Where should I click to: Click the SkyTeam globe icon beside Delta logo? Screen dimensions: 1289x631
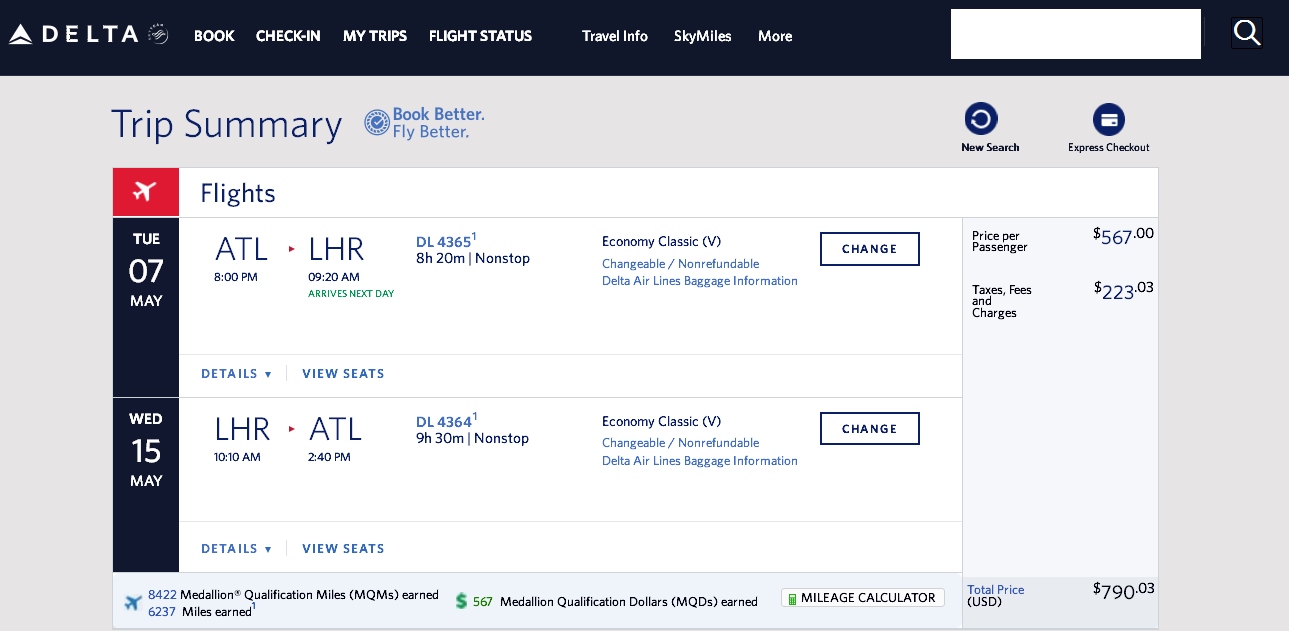[x=157, y=33]
